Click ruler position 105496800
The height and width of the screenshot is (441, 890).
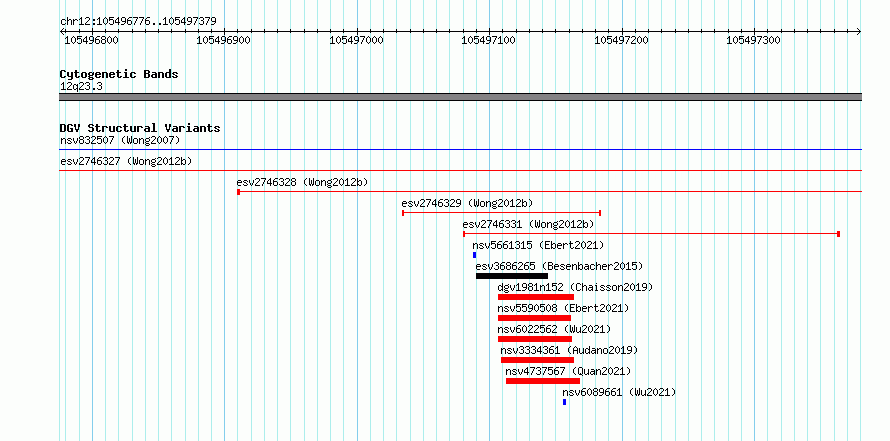91,40
